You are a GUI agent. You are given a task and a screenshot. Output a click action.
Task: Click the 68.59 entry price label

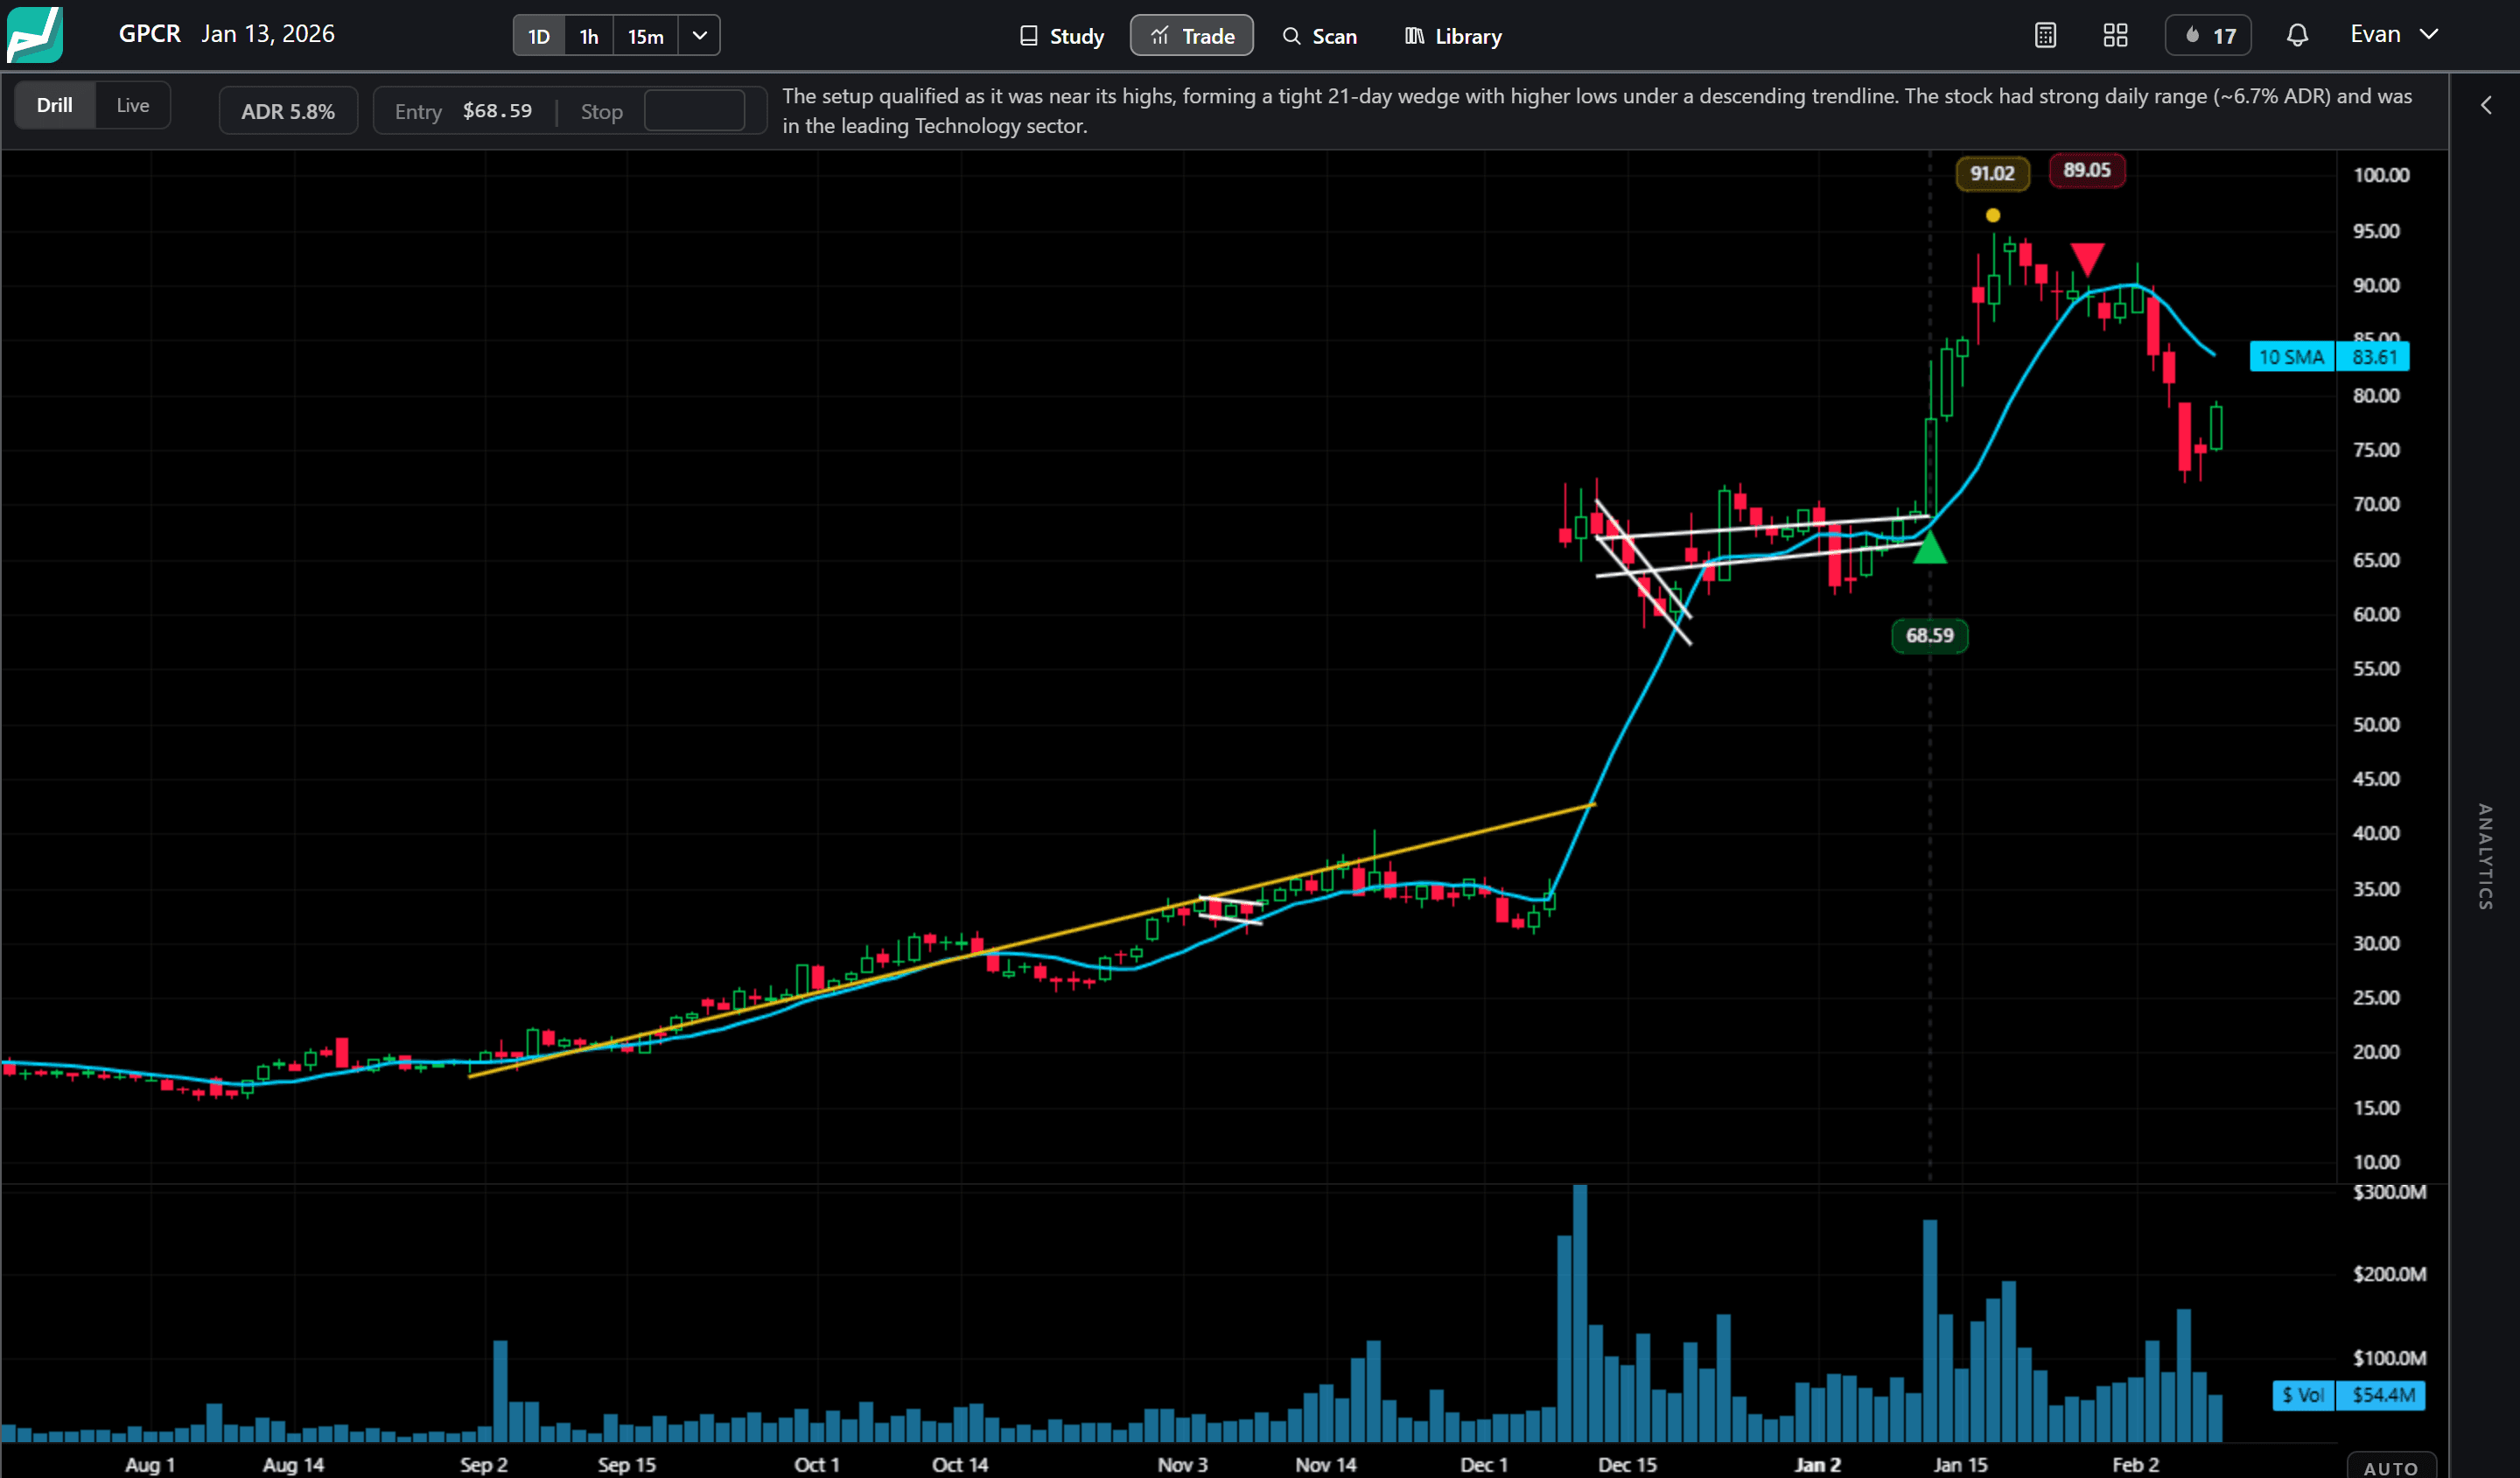(x=1929, y=635)
